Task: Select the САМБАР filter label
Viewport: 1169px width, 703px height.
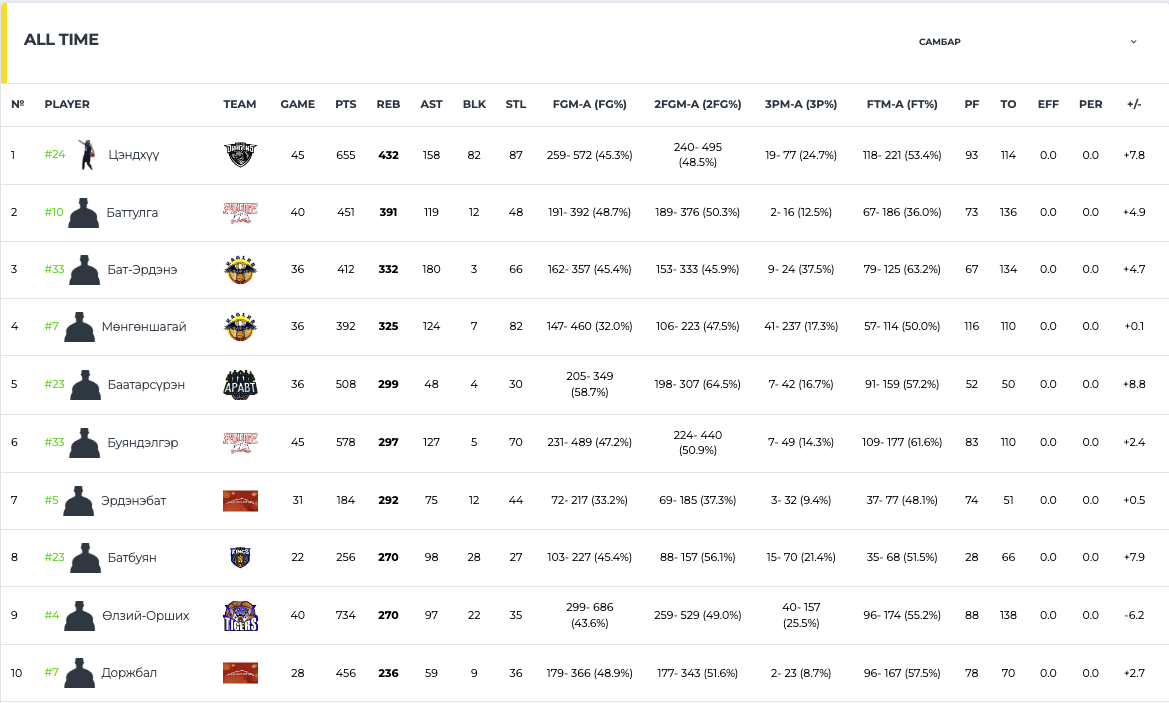Action: tap(939, 42)
